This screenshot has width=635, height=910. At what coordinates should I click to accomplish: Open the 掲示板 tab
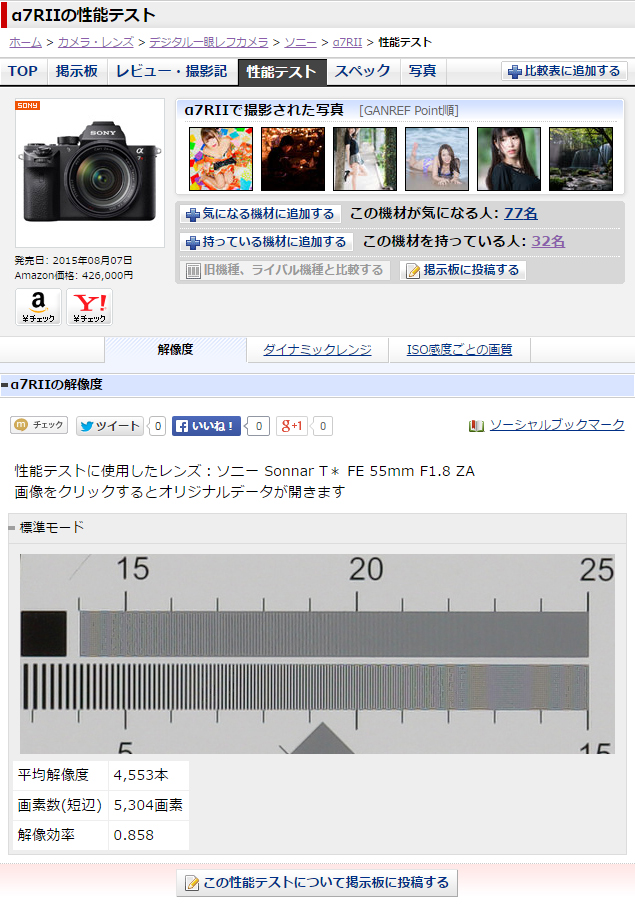[77, 71]
